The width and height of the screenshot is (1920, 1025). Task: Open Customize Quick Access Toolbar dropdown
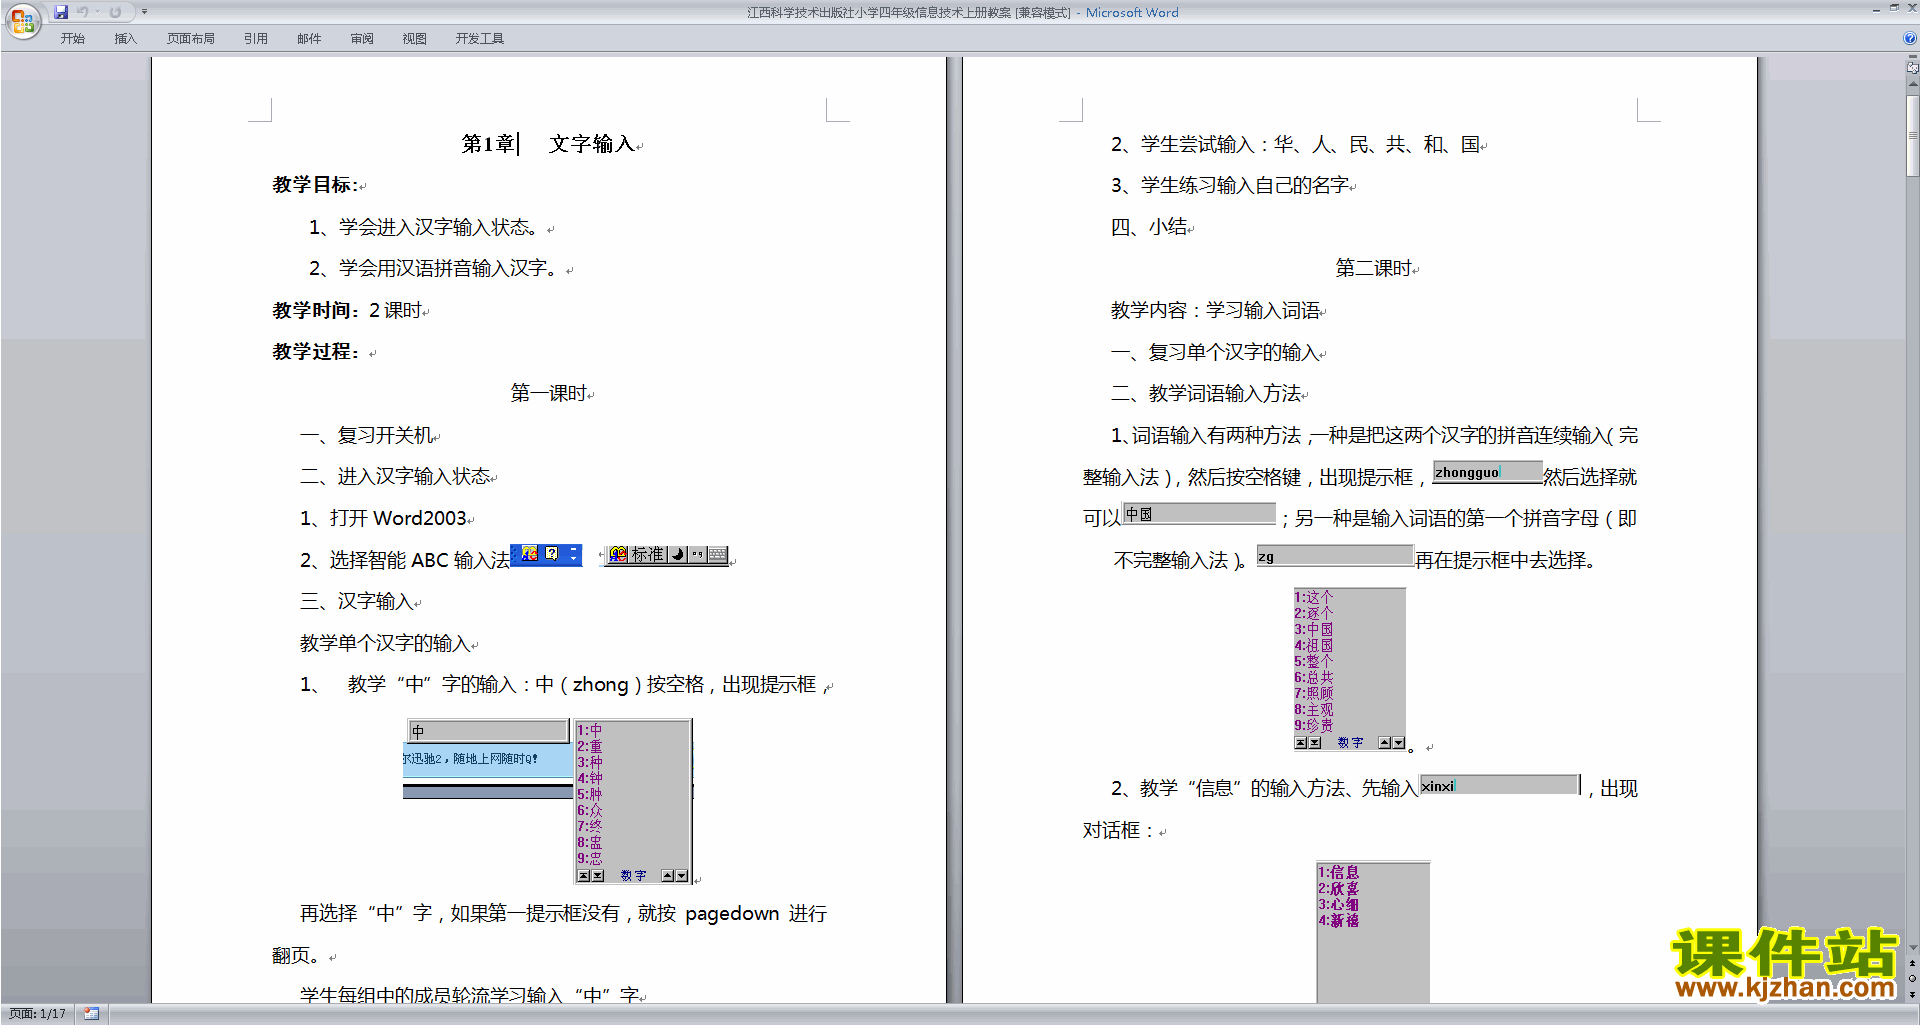144,12
